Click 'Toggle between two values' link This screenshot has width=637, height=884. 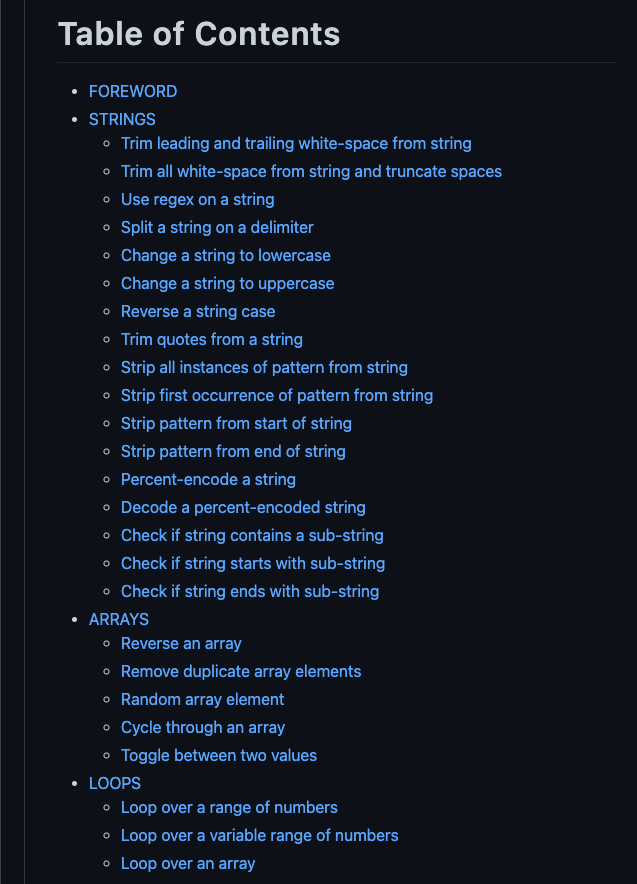point(219,755)
